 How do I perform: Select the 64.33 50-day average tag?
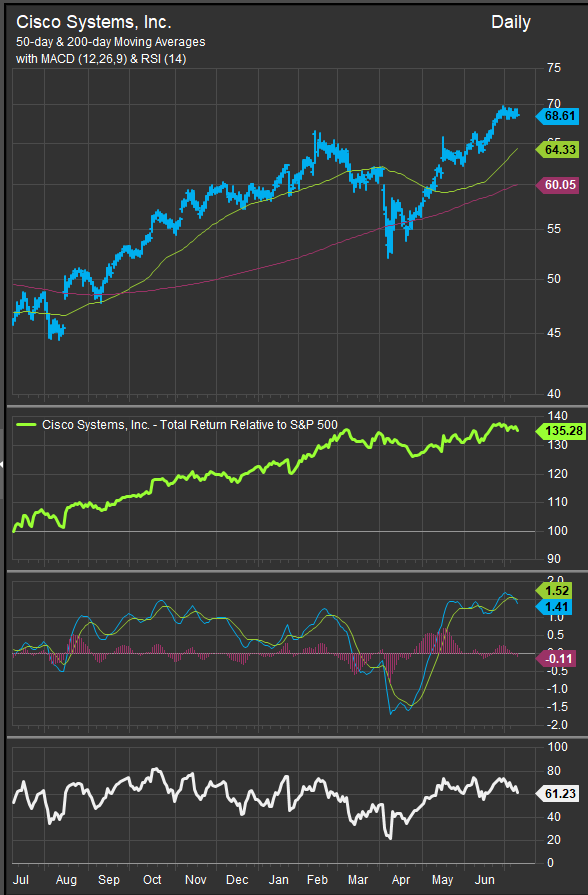557,150
